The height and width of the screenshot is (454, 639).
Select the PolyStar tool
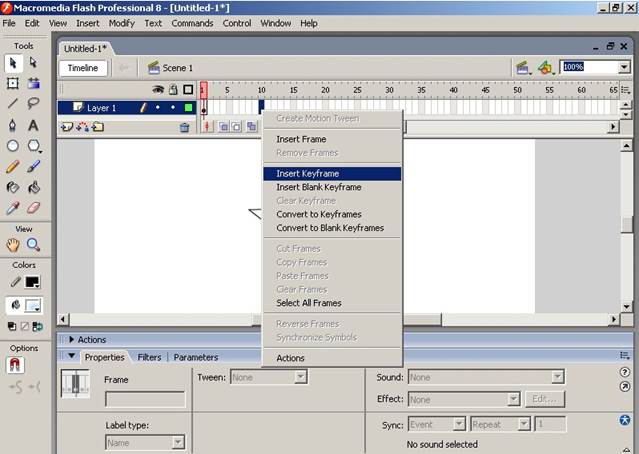coord(34,145)
